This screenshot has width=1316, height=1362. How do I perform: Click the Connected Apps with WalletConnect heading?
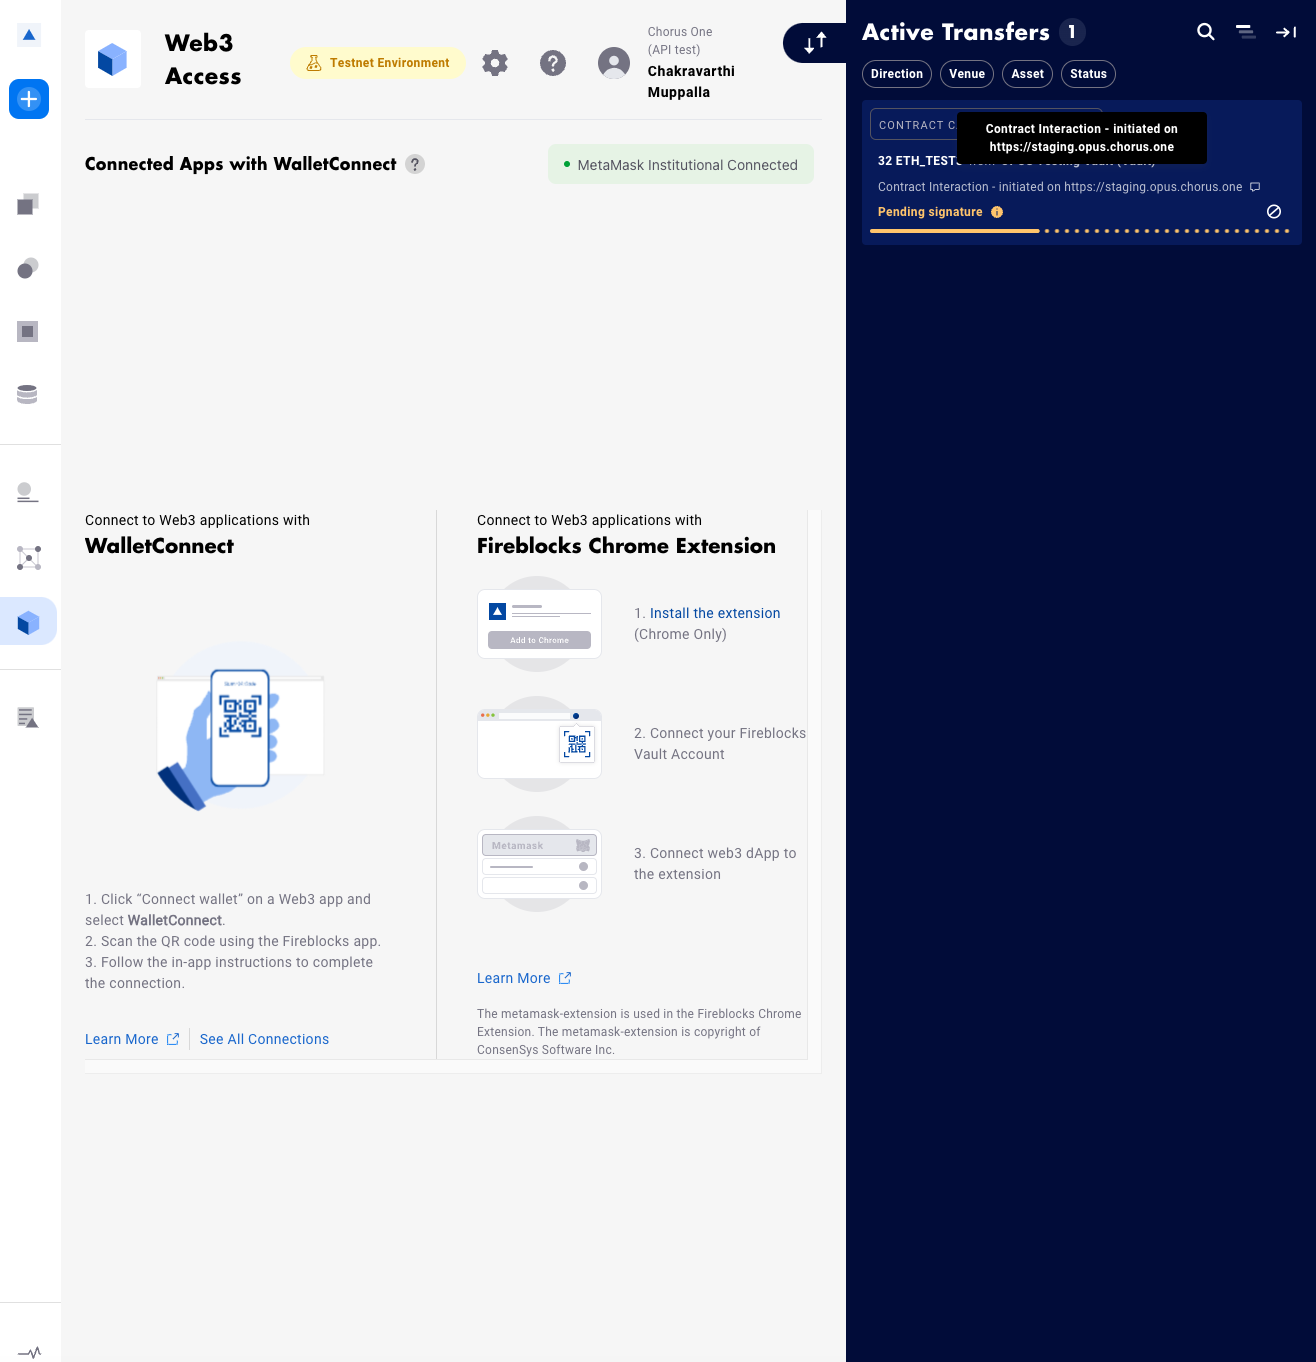pos(241,164)
